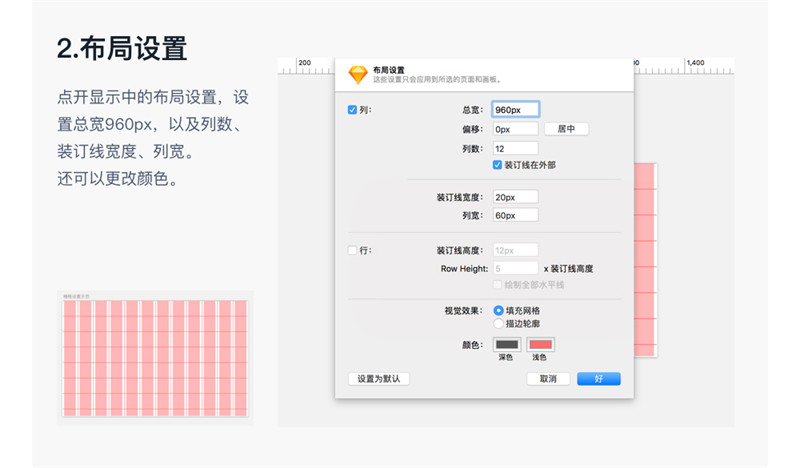Screen dimensions: 800x468
Task: Open the 深色 dark color swatch
Action: [x=507, y=344]
